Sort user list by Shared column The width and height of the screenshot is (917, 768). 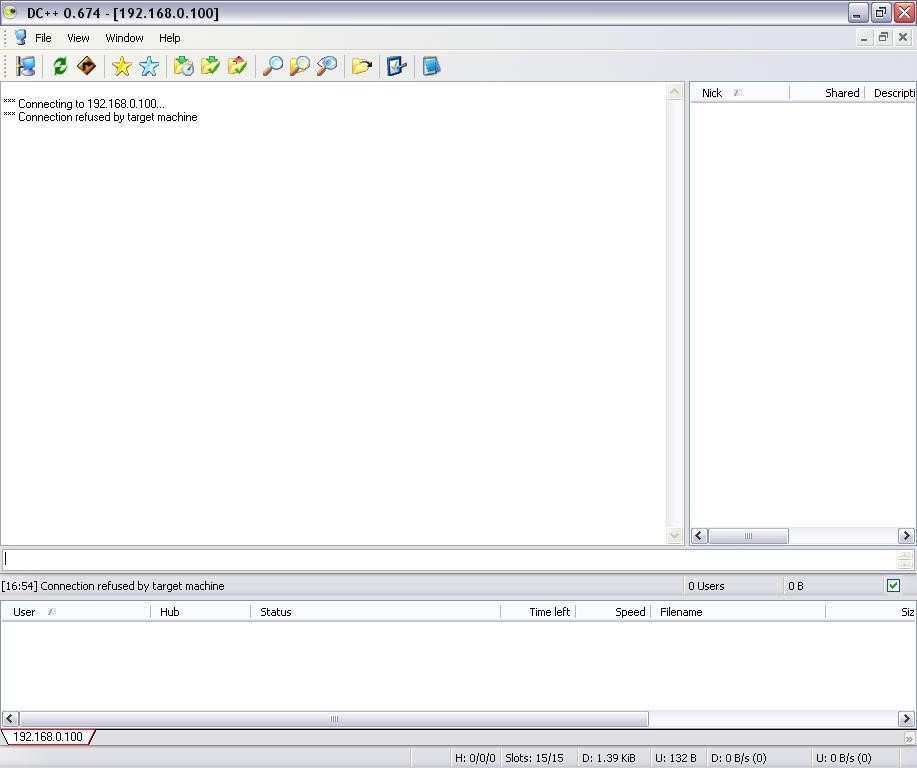[826, 93]
